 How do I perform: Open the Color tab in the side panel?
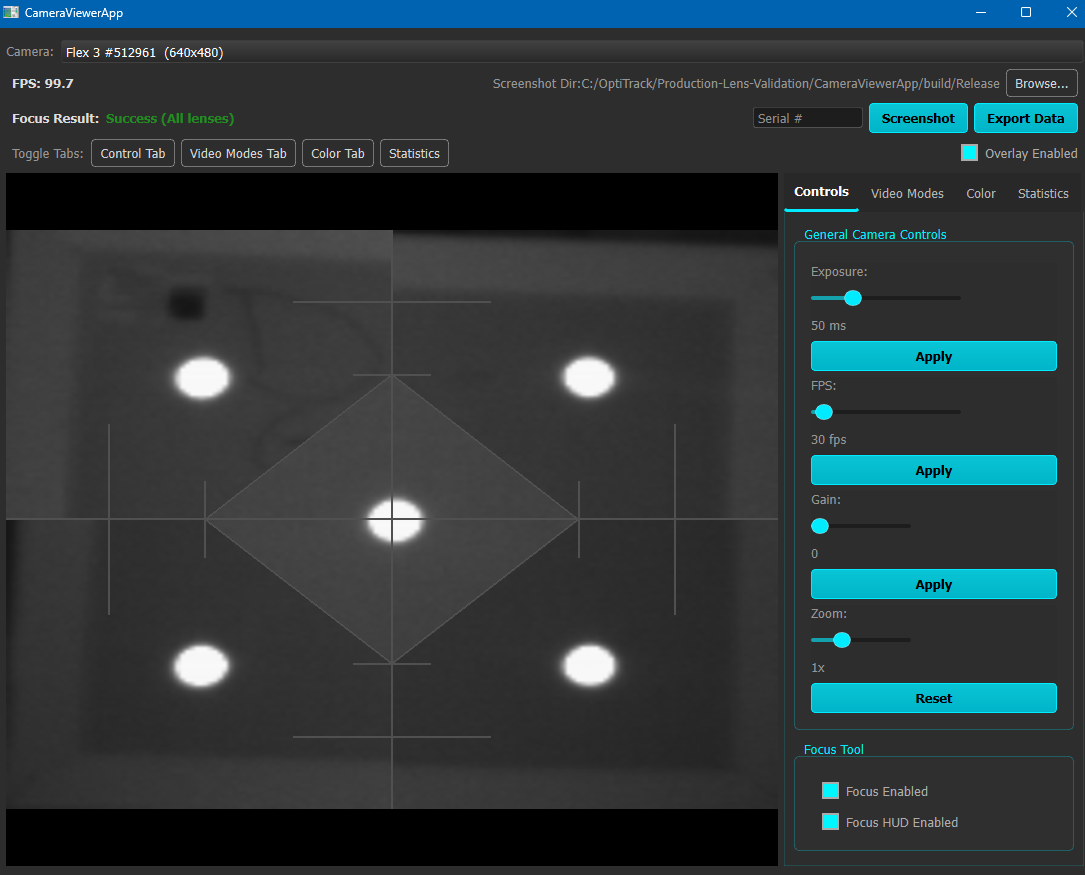tap(980, 193)
